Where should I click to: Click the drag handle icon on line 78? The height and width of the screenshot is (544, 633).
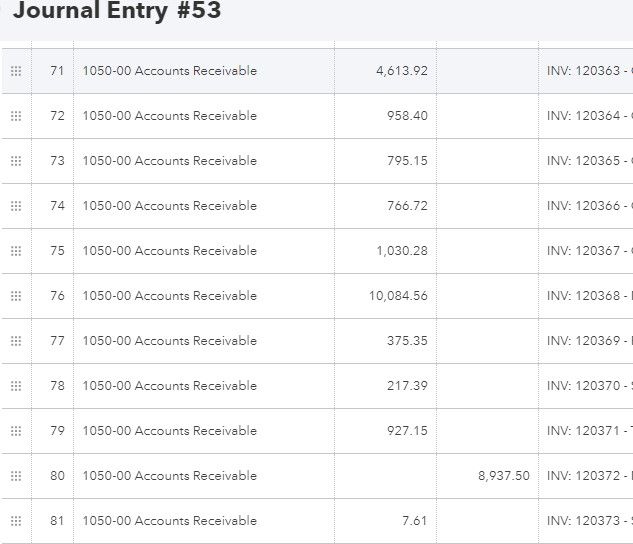(16, 386)
